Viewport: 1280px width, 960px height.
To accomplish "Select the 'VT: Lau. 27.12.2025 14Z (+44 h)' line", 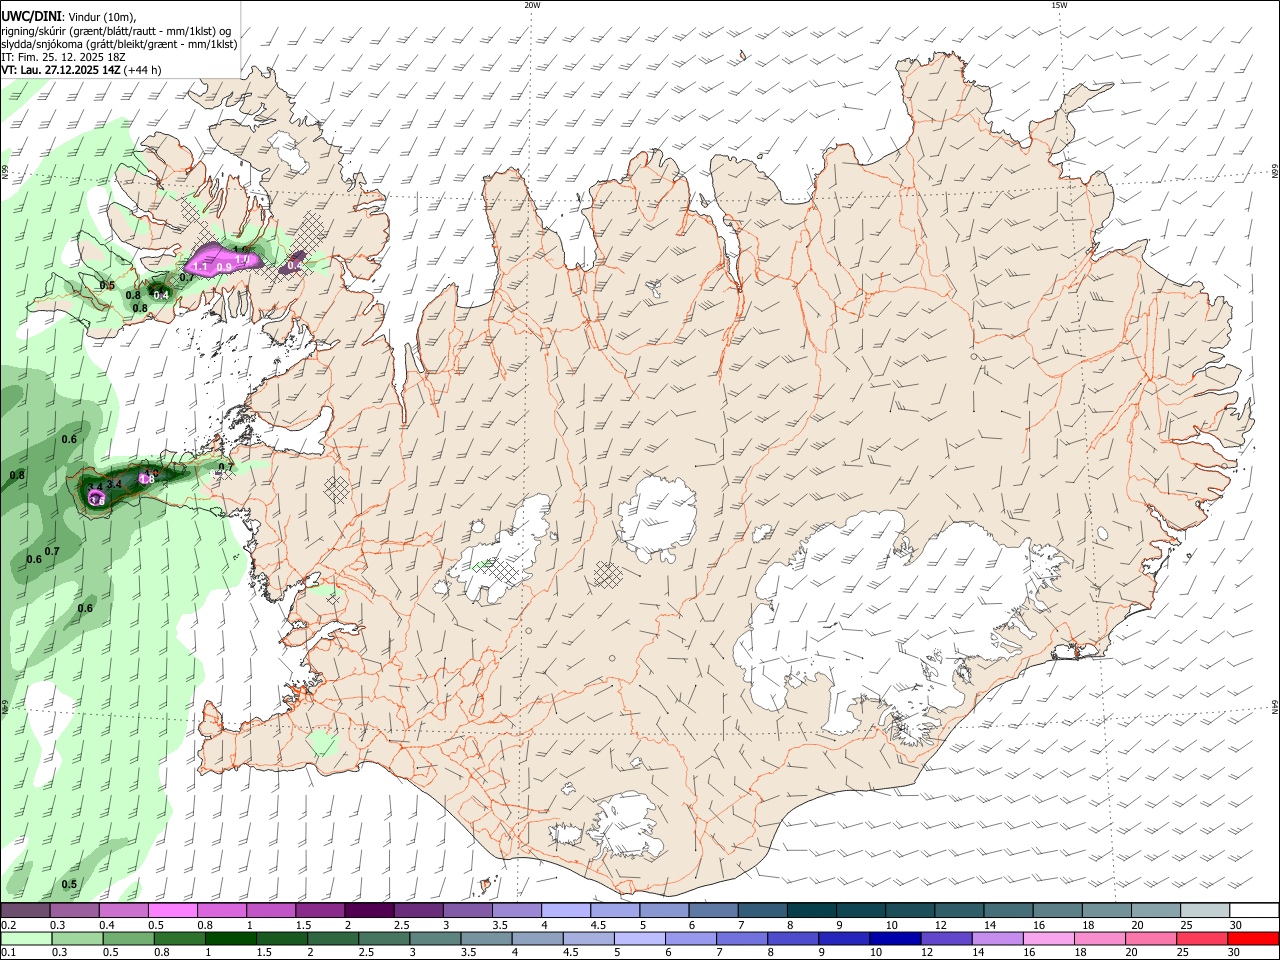I will (x=81, y=70).
